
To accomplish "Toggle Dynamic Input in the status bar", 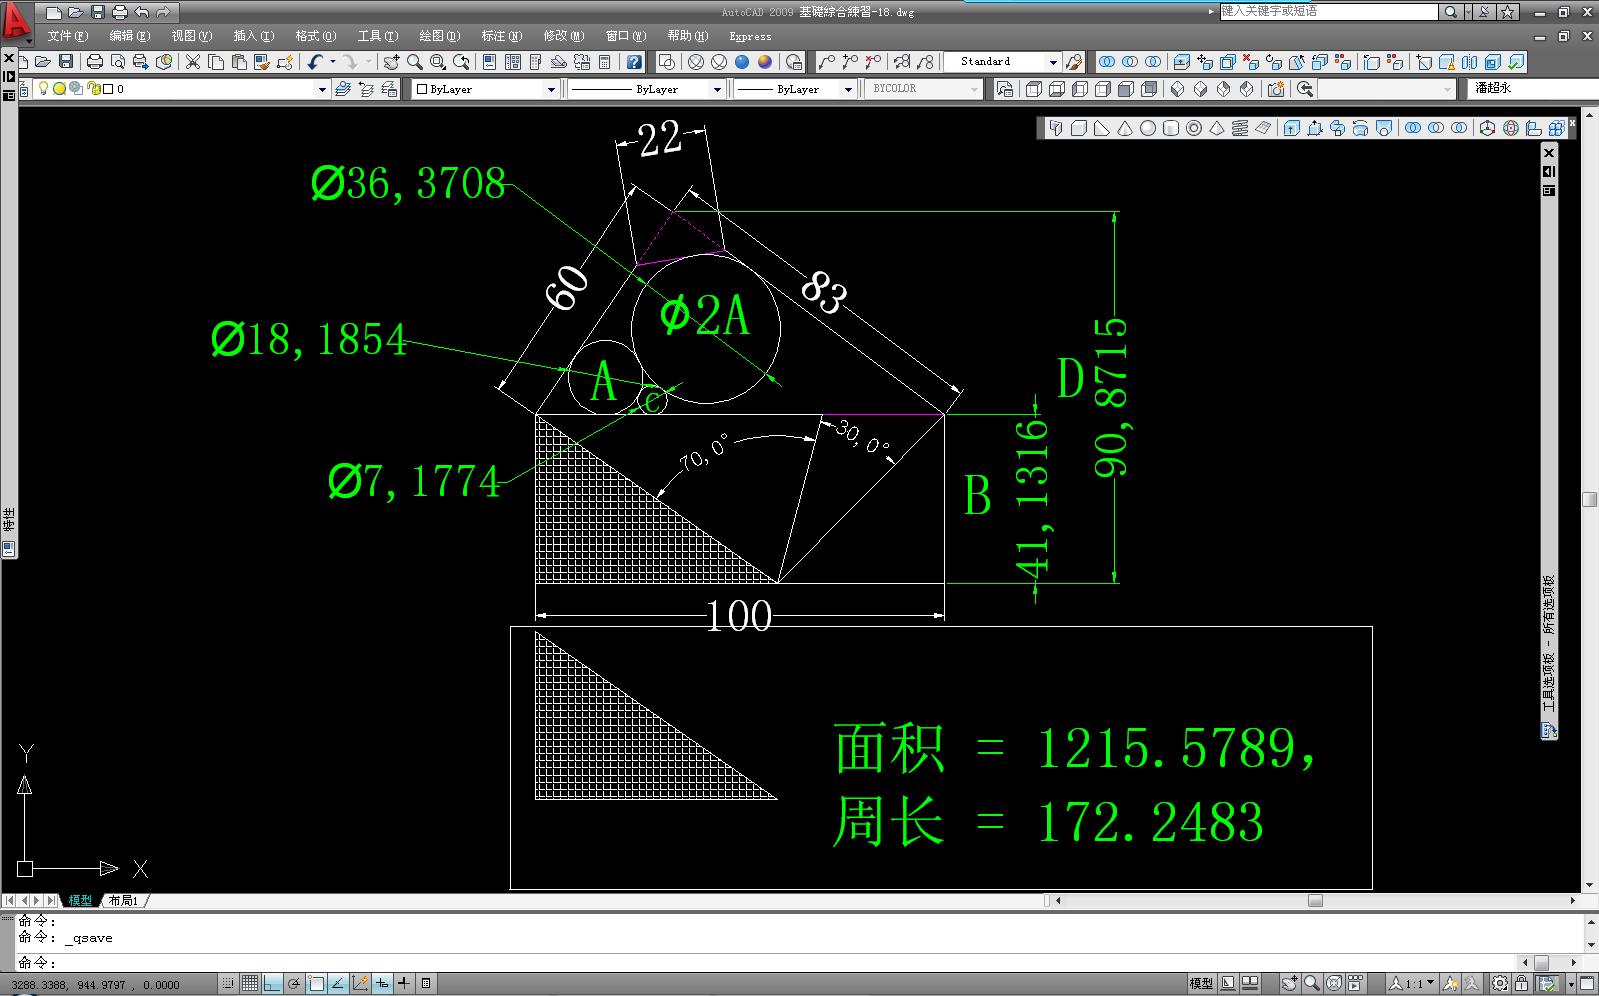I will point(382,984).
